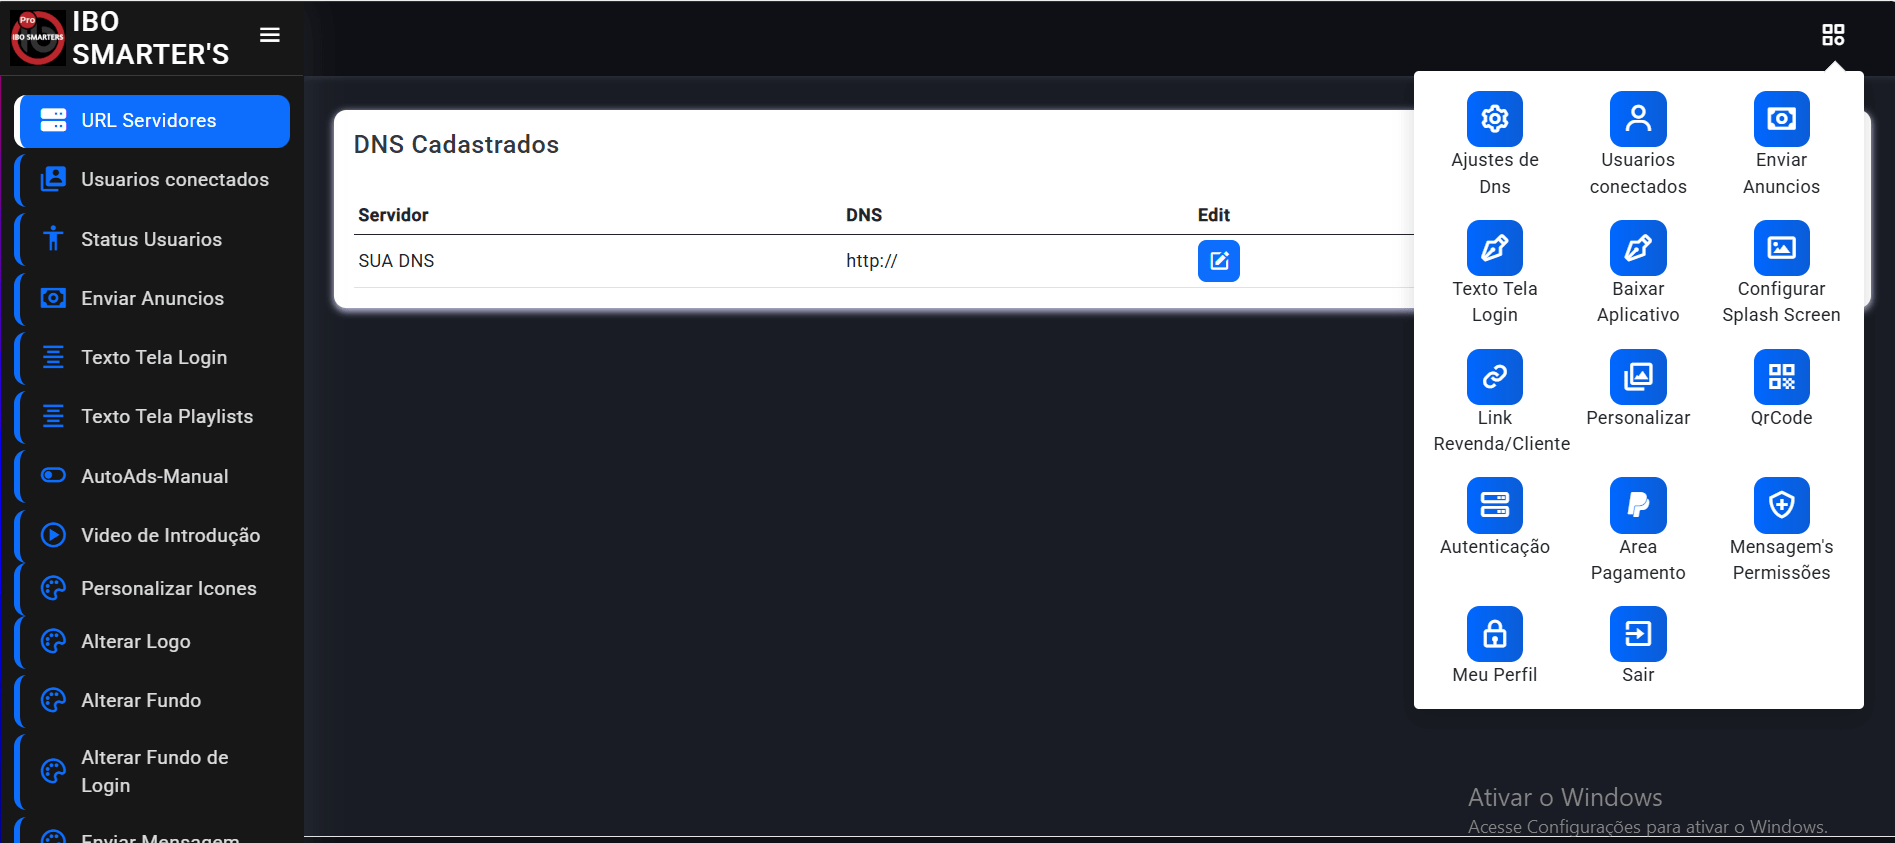Viewport: 1895px width, 843px height.
Task: Click the IBO Smarter's logo image
Action: click(38, 38)
